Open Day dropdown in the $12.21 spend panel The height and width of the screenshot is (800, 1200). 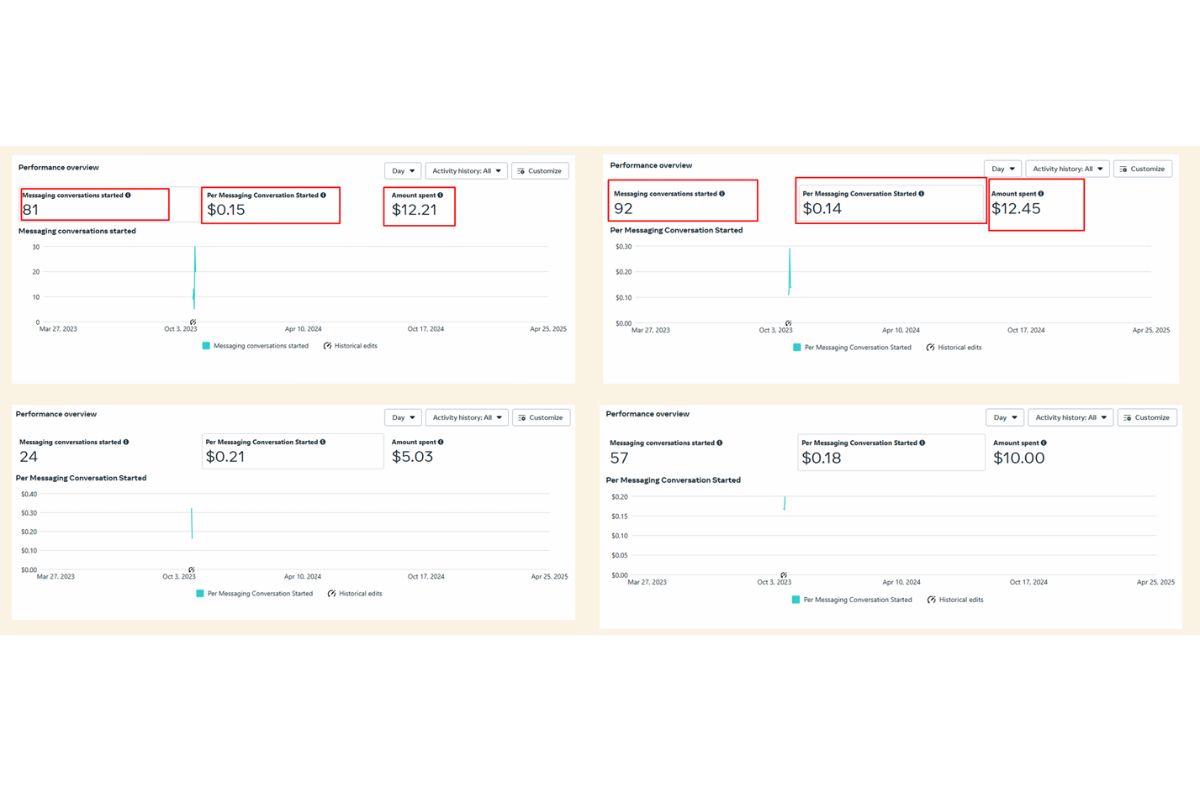point(403,171)
